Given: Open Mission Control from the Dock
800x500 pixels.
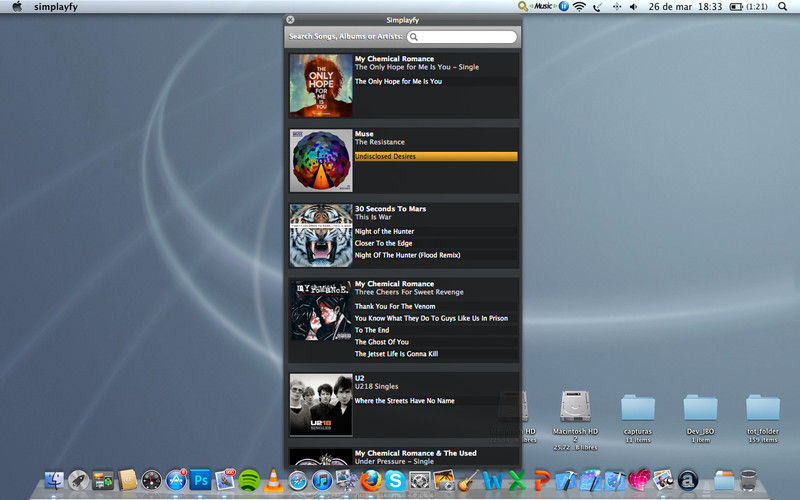Looking at the screenshot, I should pyautogui.click(x=103, y=481).
